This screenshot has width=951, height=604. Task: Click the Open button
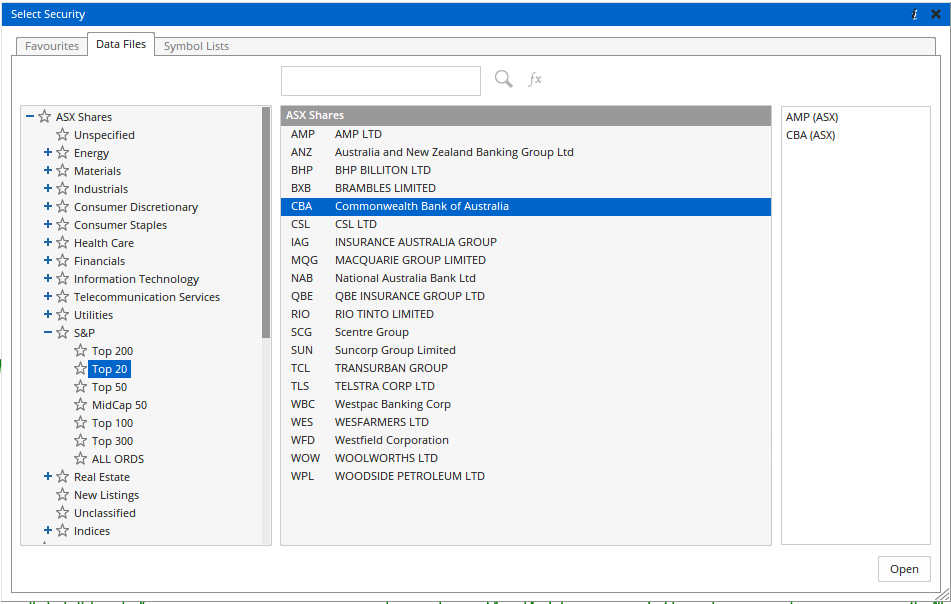(904, 569)
